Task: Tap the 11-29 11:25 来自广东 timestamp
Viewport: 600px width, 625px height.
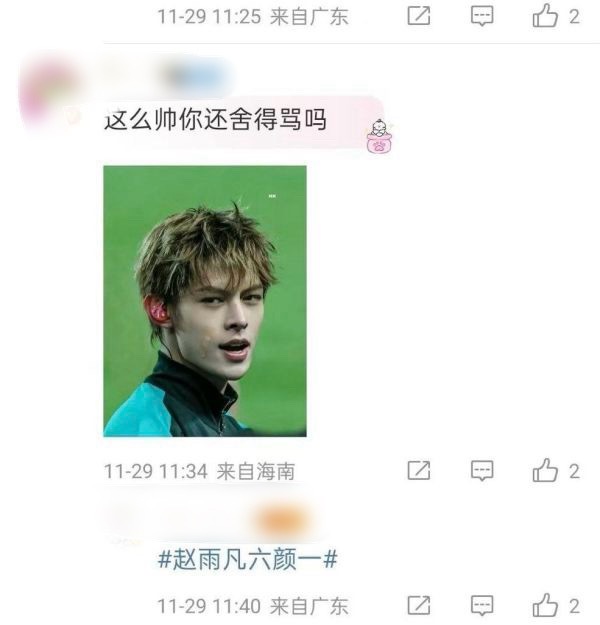Action: pyautogui.click(x=253, y=17)
